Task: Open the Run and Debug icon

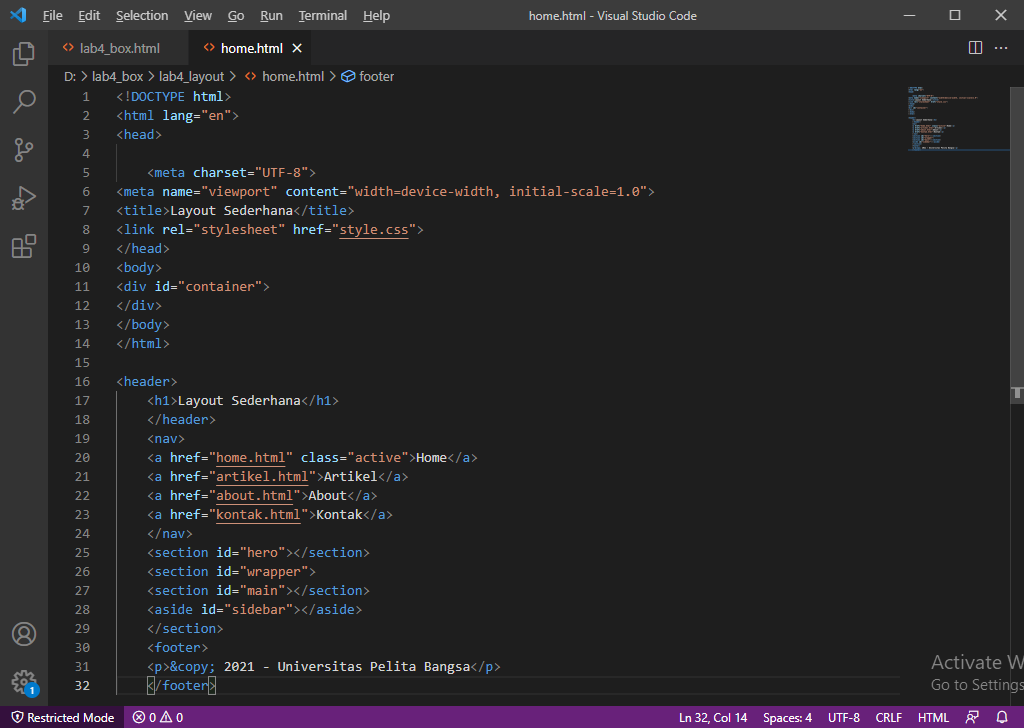Action: click(24, 198)
